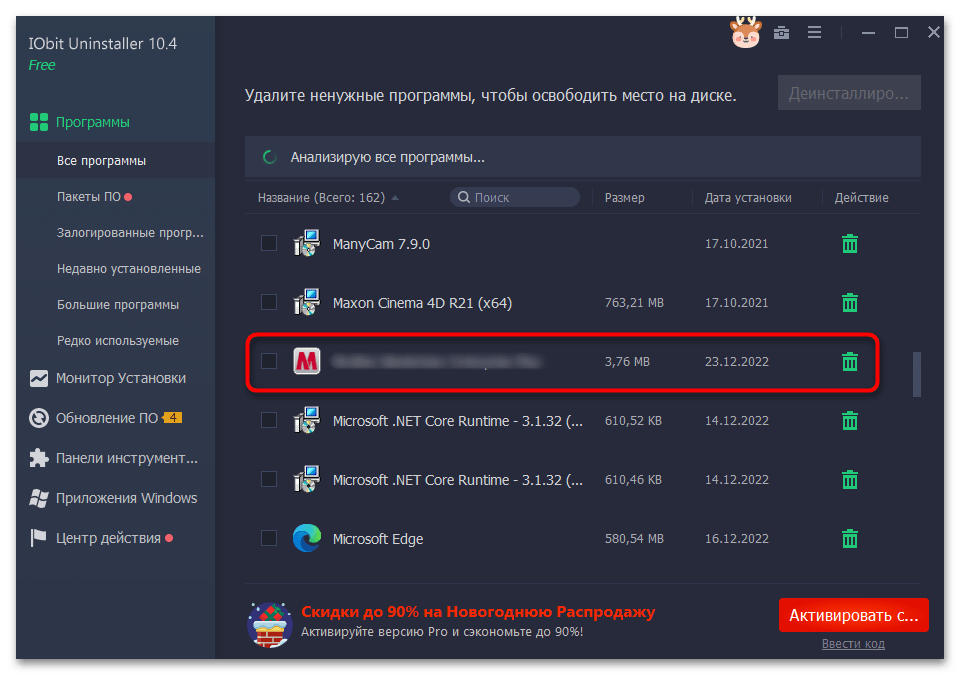The width and height of the screenshot is (960, 675).
Task: Sort by Дата установки column
Action: (748, 198)
